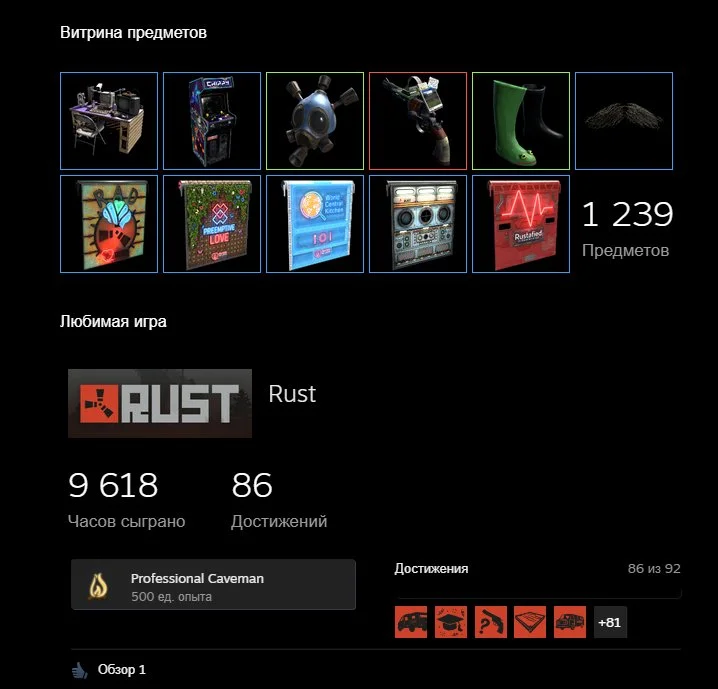Select the Chippy arcade machine item
Viewport: 718px width, 689px height.
[212, 121]
